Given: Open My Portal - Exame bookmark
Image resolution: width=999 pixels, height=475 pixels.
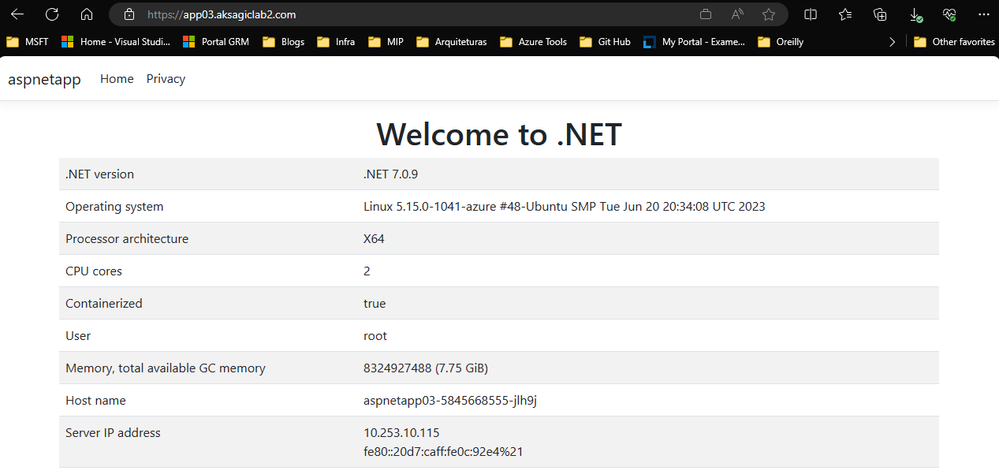Looking at the screenshot, I should coord(694,42).
